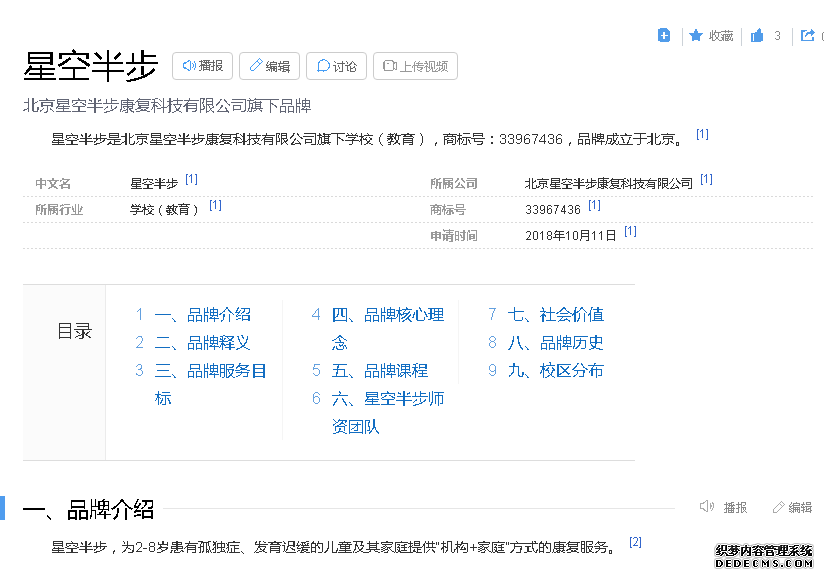Click the page title 星空半步
Screen dimensions: 824x578
pos(90,67)
